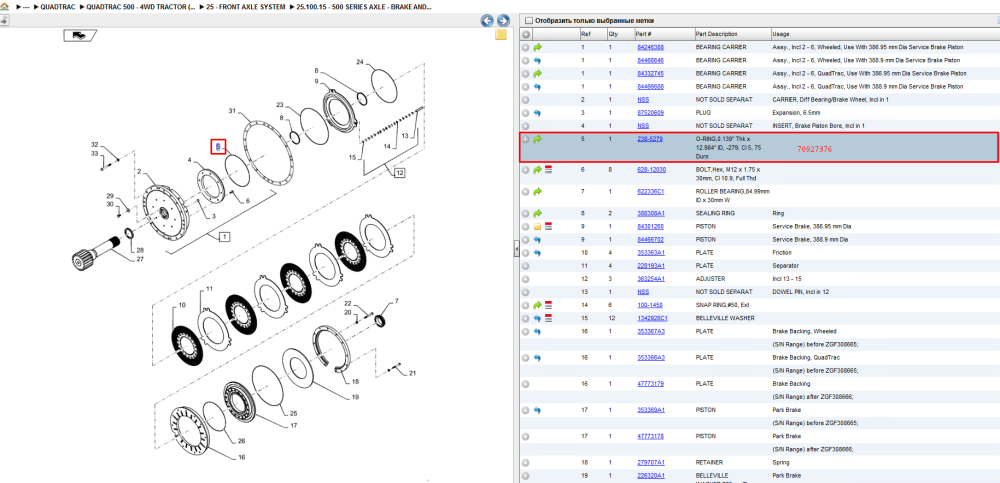Screen dimensions: 1000x483
Task: Click the tractor orientation icon on diagram
Action: tap(80, 36)
